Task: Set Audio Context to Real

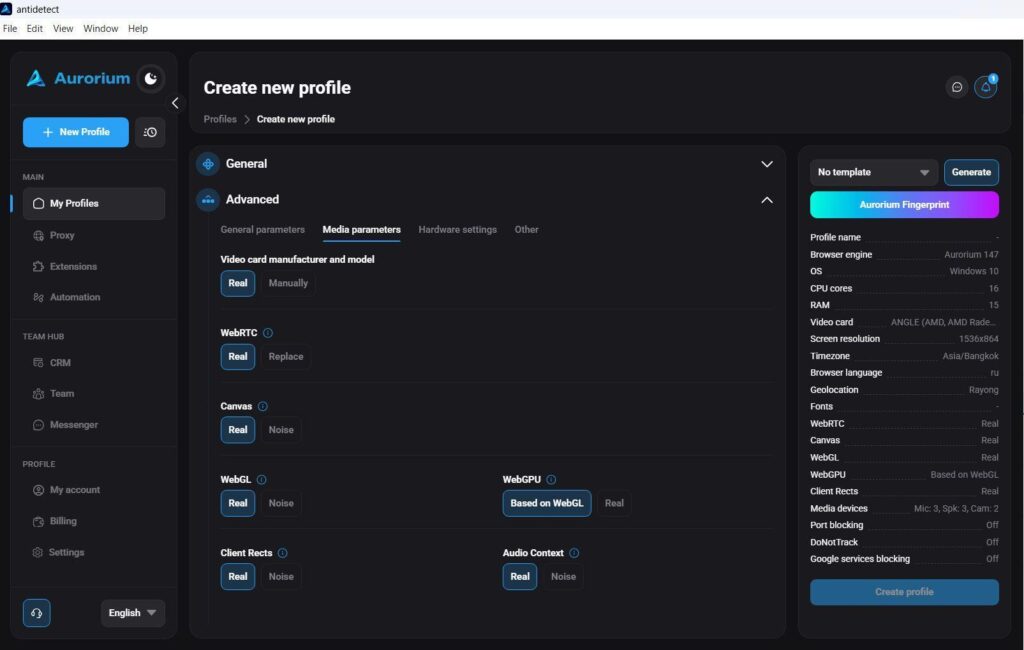Action: pos(520,577)
